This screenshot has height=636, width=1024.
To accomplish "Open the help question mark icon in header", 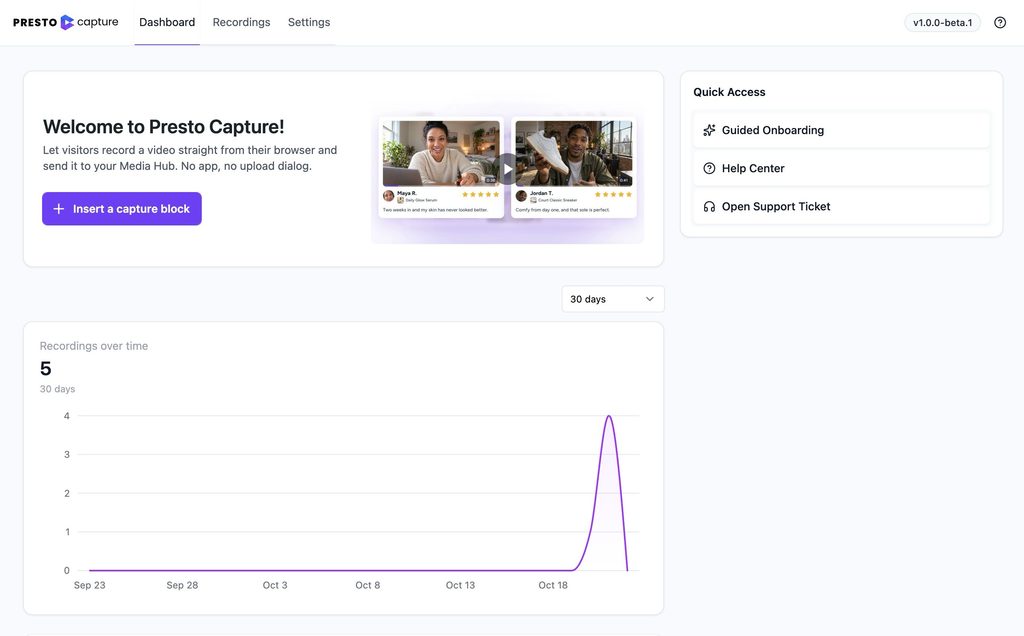I will coord(1000,23).
